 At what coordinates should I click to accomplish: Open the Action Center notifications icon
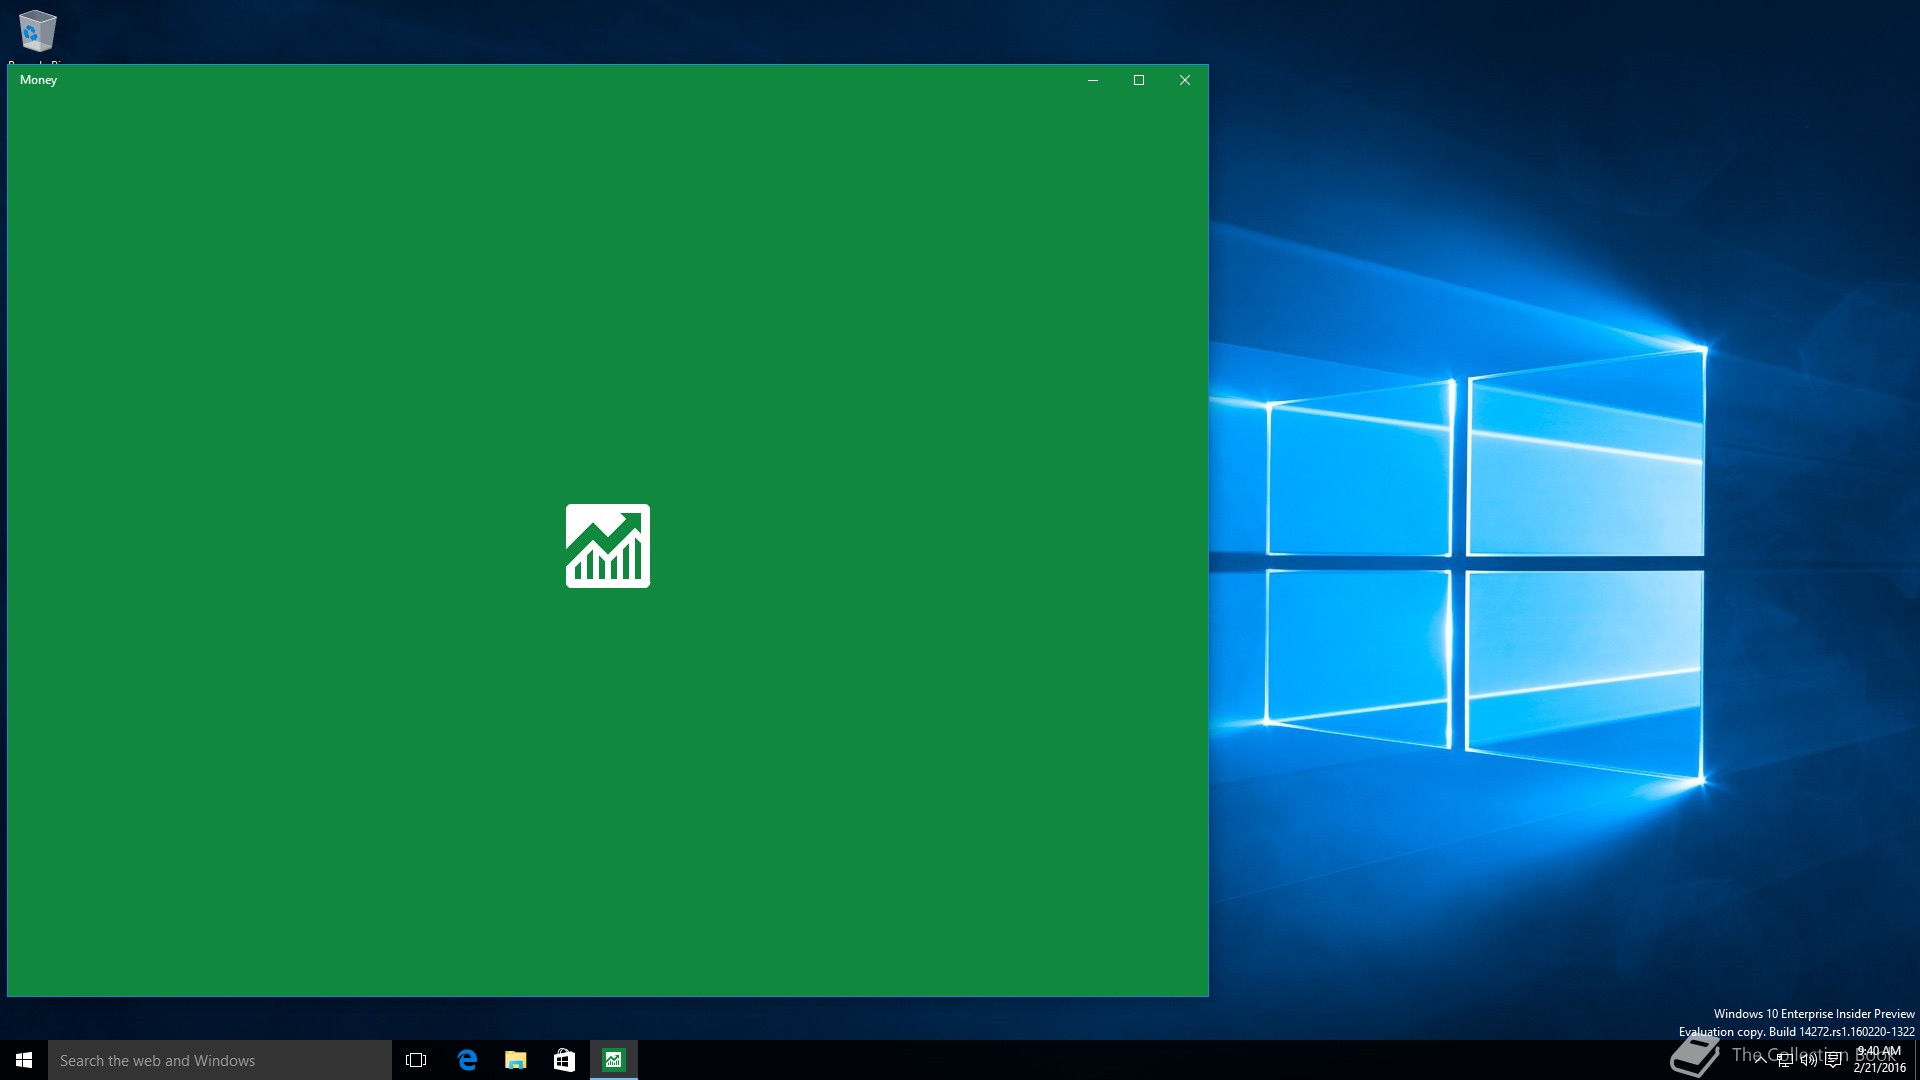click(1833, 1060)
